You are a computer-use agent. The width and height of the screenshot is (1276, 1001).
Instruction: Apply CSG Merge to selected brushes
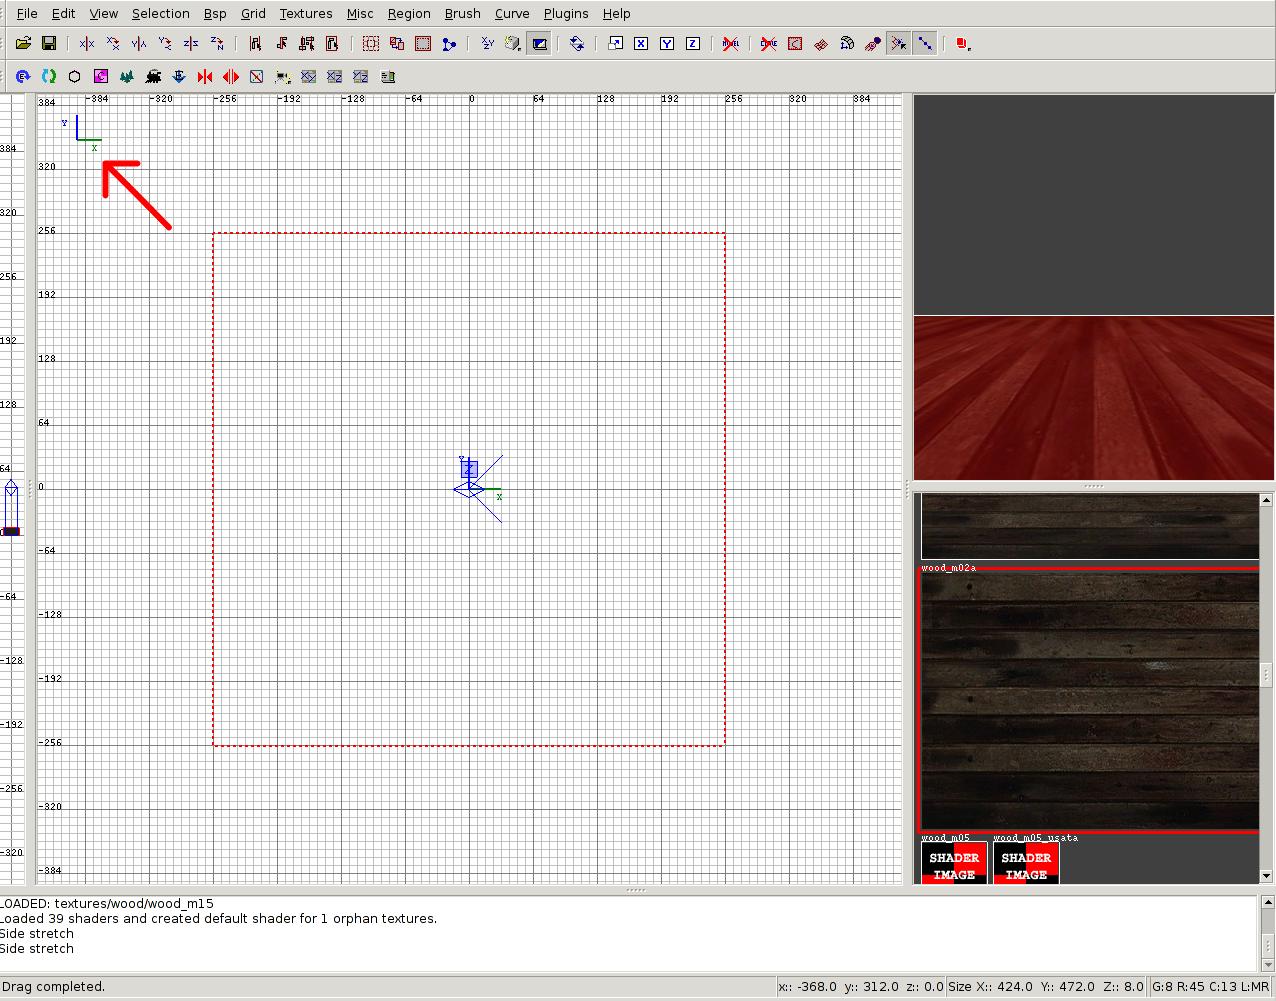(x=397, y=44)
